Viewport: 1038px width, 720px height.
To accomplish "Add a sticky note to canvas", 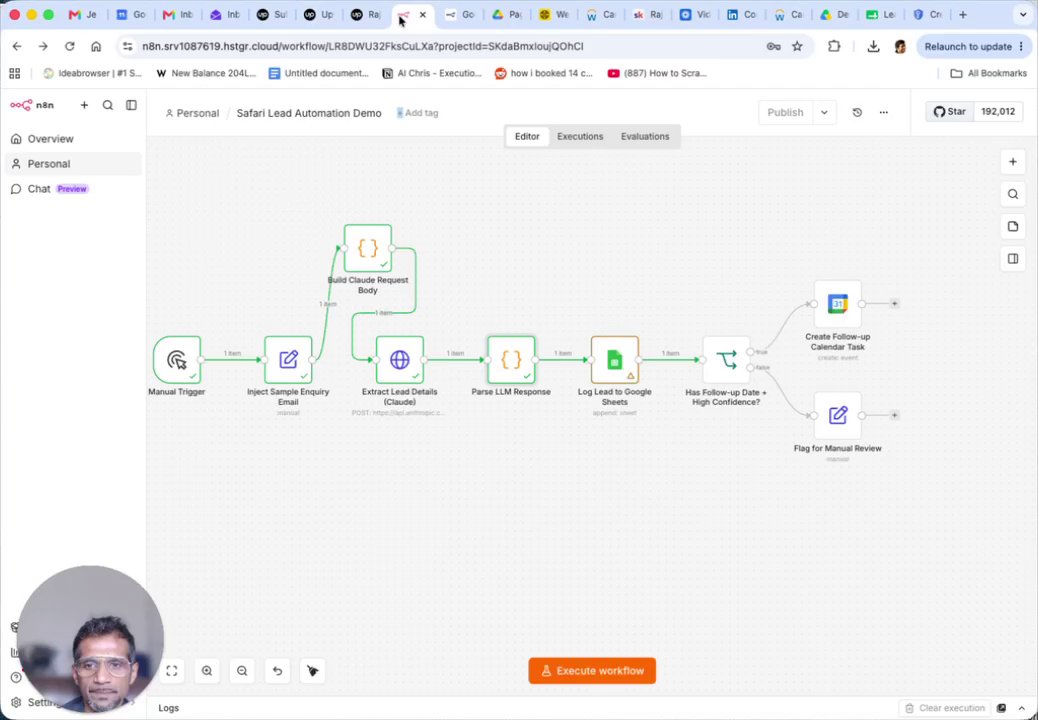I will coord(1013,226).
